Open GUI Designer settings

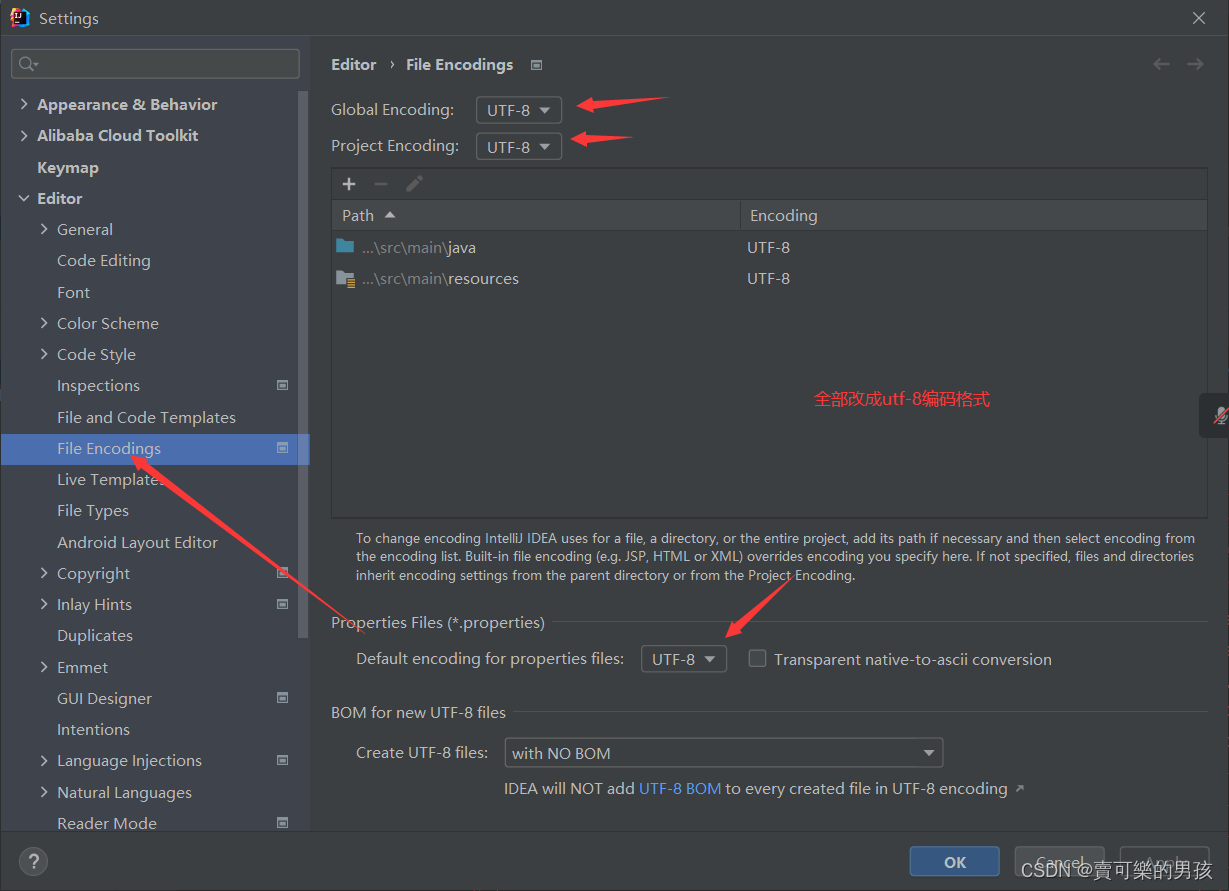[105, 698]
